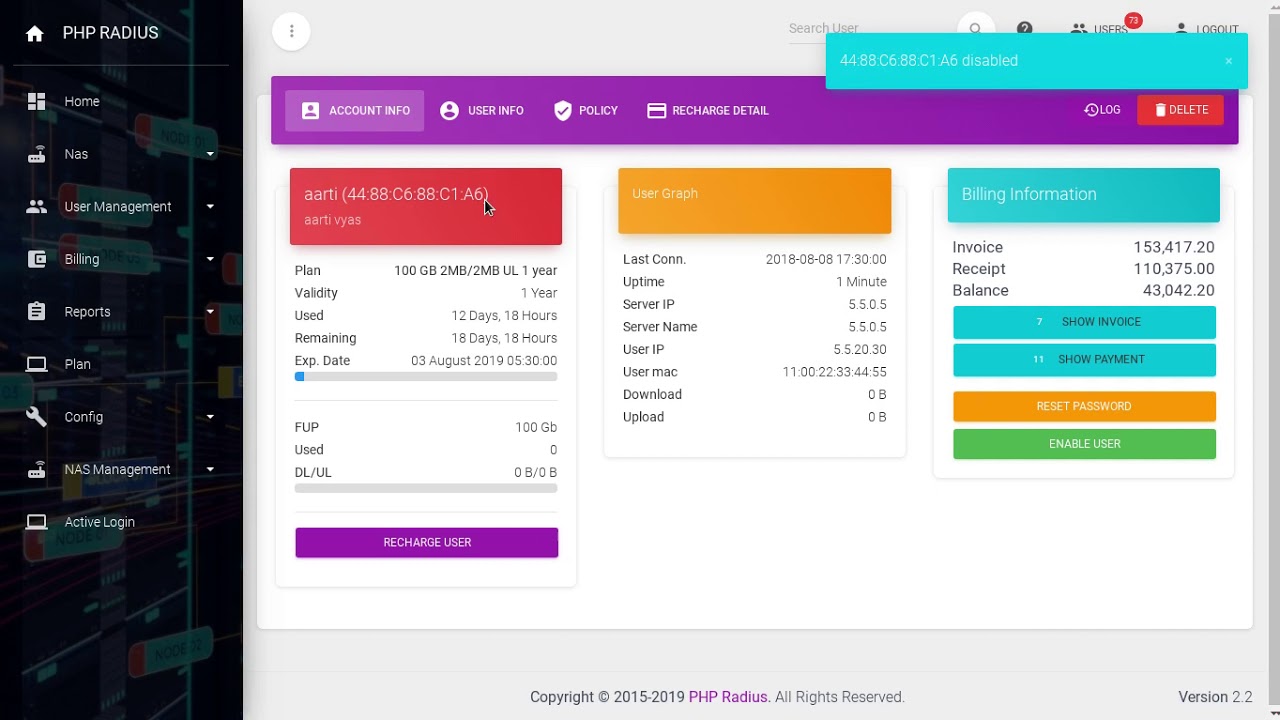1280x720 pixels.
Task: Click the PHP Radius footer link
Action: 728,697
